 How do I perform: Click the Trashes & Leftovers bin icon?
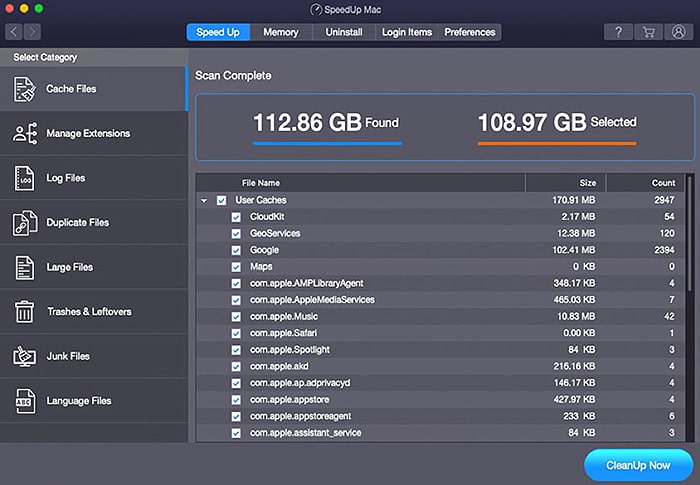[24, 311]
